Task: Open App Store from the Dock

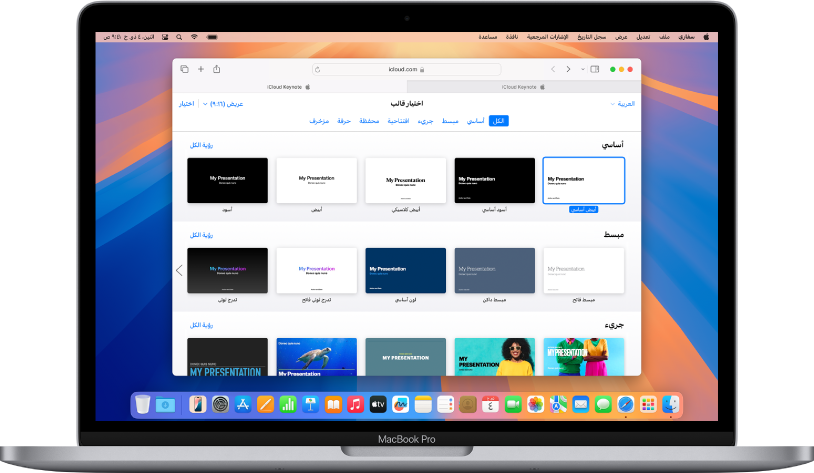Action: pyautogui.click(x=242, y=404)
